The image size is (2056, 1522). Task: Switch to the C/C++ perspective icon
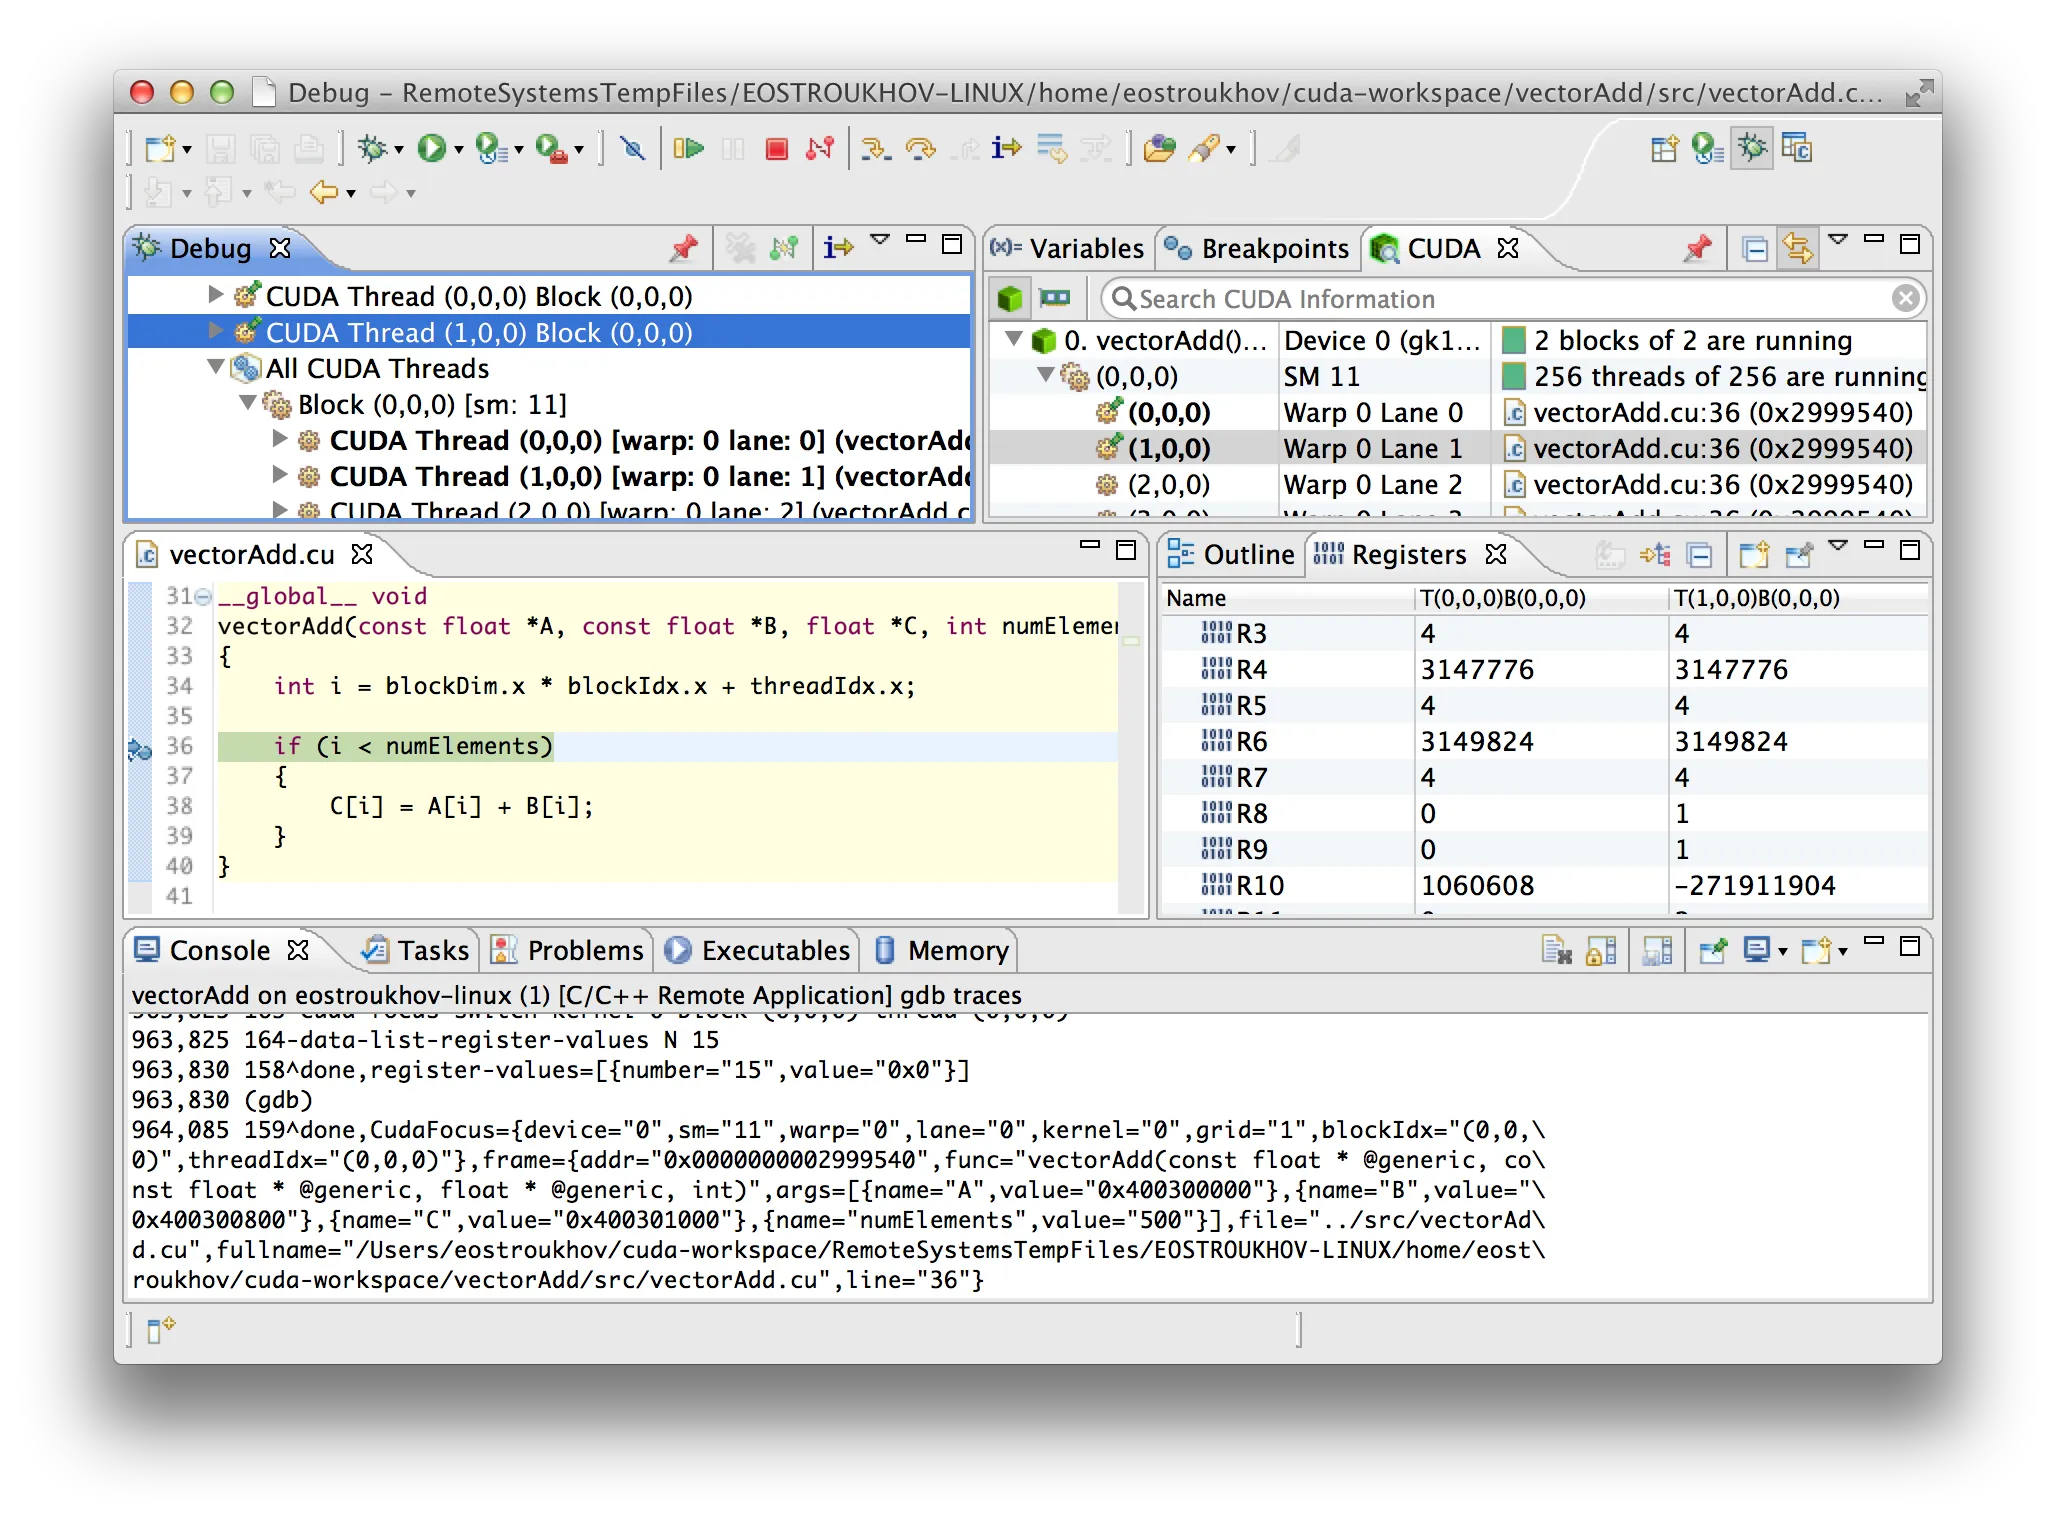click(1797, 149)
